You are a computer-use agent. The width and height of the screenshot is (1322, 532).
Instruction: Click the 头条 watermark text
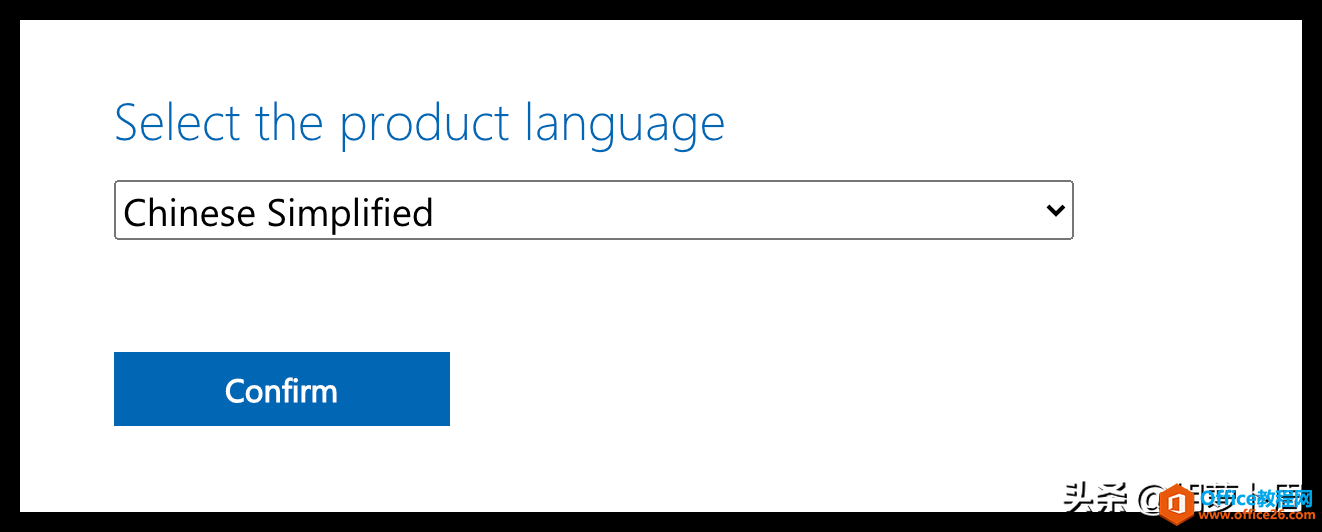(x=1096, y=496)
